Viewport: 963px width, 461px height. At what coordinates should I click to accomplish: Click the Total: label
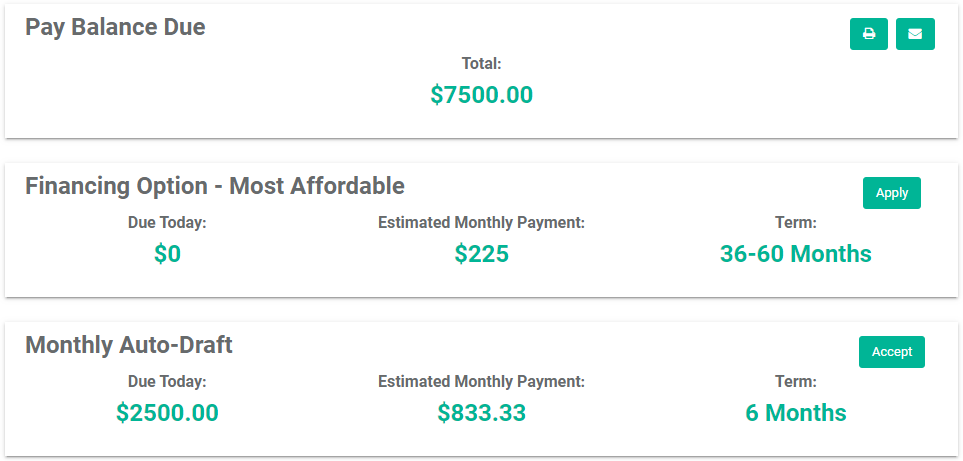pyautogui.click(x=482, y=63)
